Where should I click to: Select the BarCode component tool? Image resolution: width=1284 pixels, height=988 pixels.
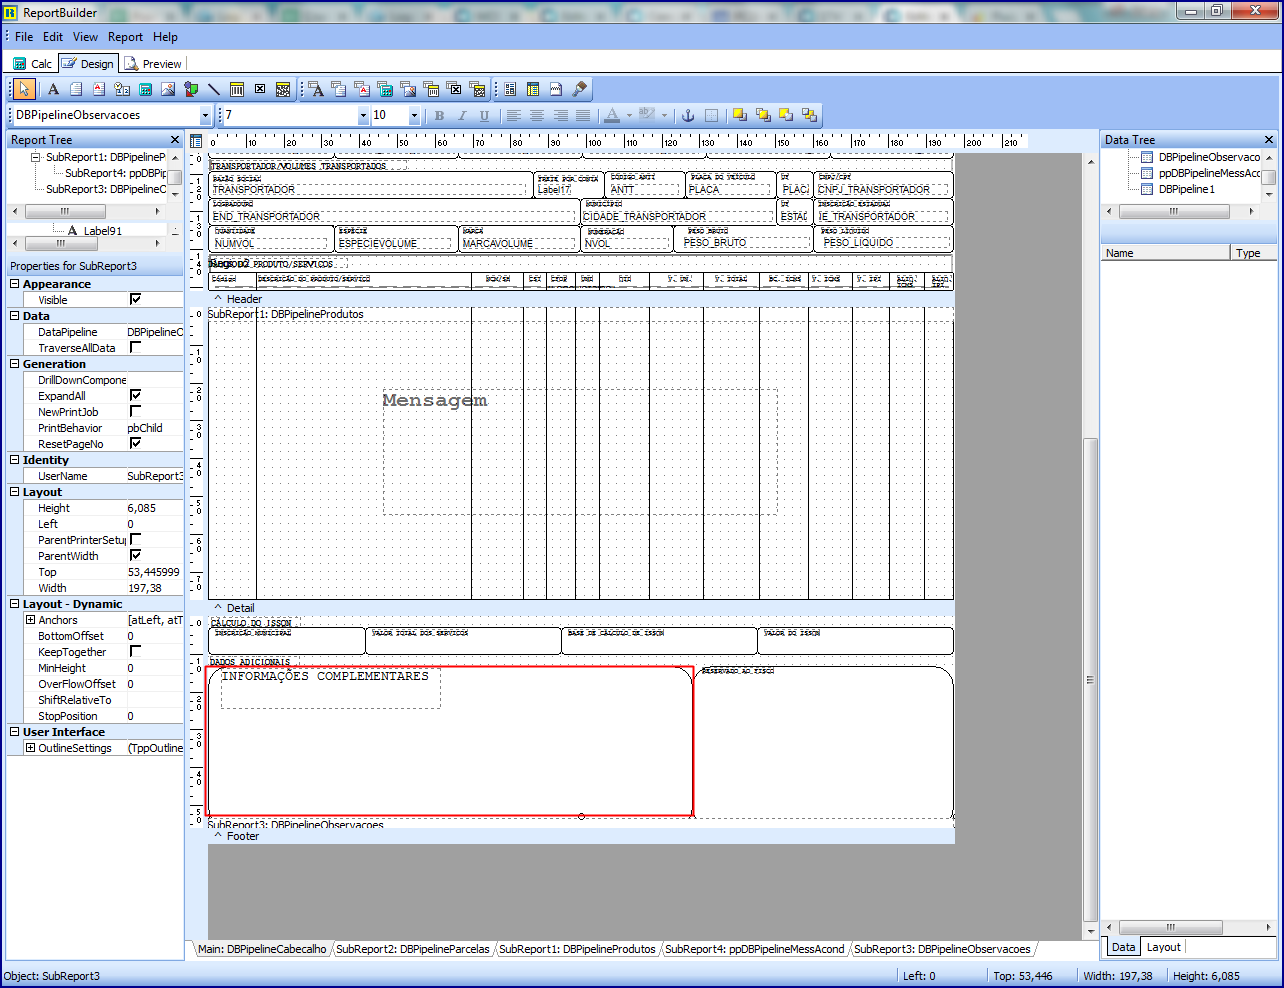coord(237,89)
